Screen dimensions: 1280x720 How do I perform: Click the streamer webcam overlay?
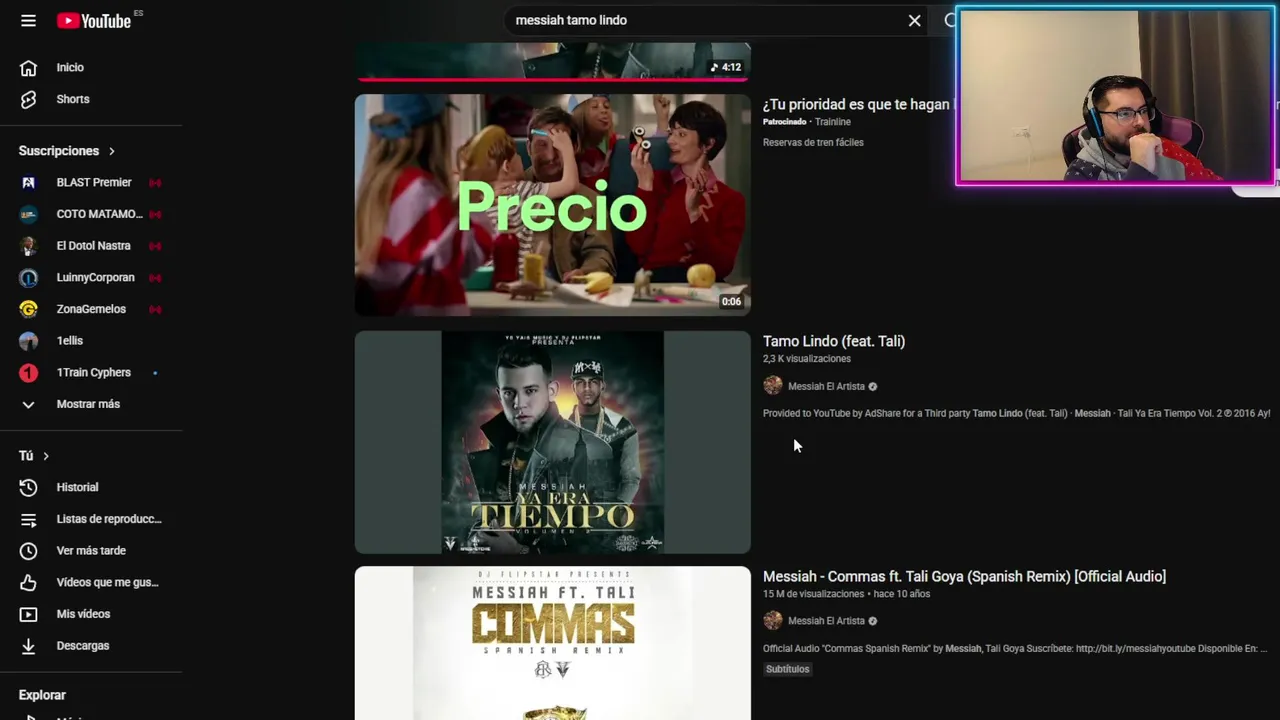tap(1115, 96)
